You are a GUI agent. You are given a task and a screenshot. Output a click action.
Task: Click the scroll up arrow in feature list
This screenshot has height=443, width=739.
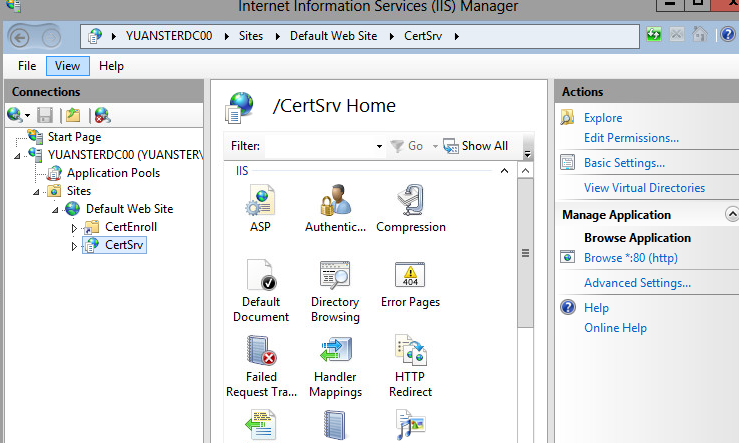[x=526, y=171]
